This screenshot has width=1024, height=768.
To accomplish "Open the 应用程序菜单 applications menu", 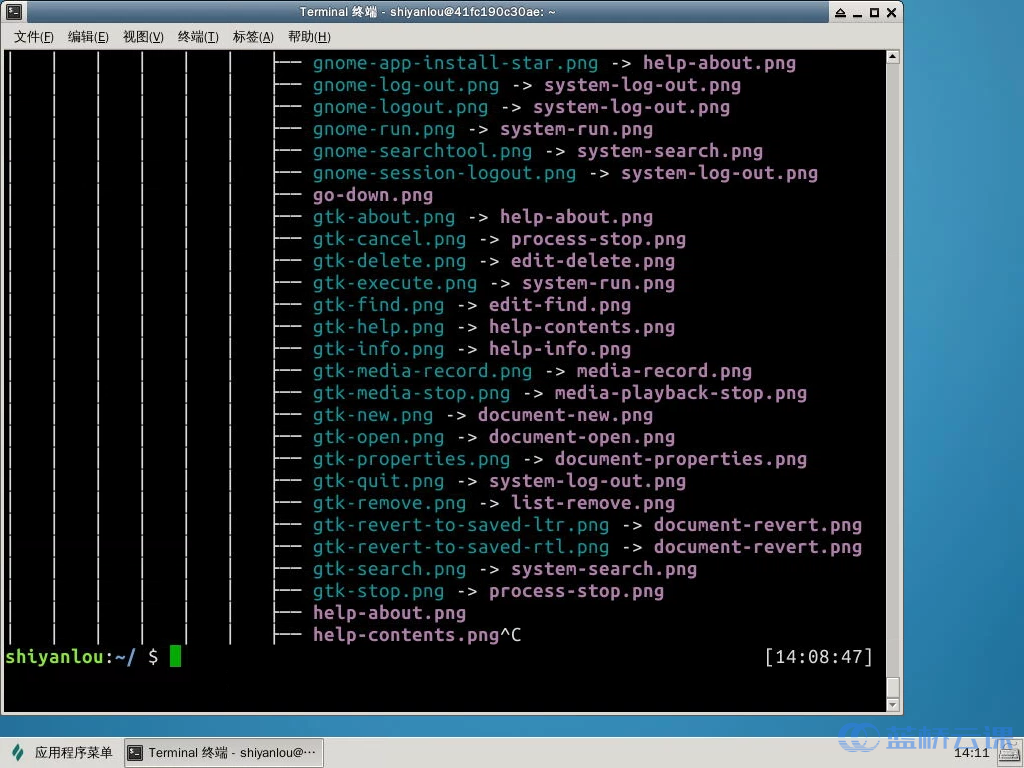I will point(63,752).
